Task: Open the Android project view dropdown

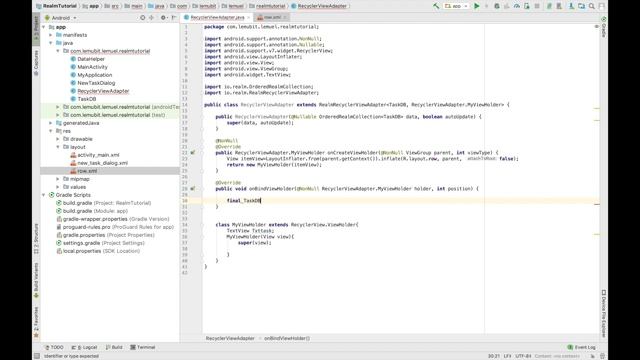Action: click(x=60, y=18)
